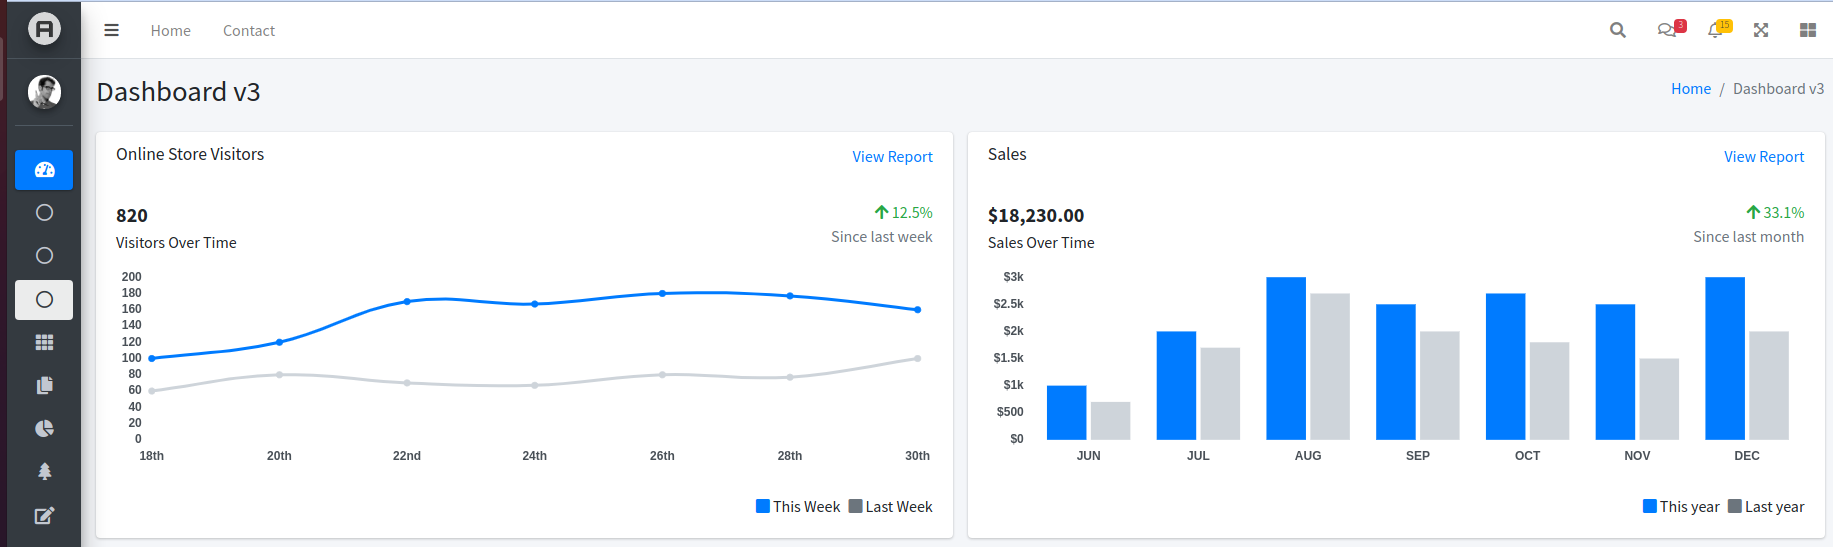Select the highlighted active circle sidebar icon
Viewport: 1833px width, 547px height.
click(44, 300)
